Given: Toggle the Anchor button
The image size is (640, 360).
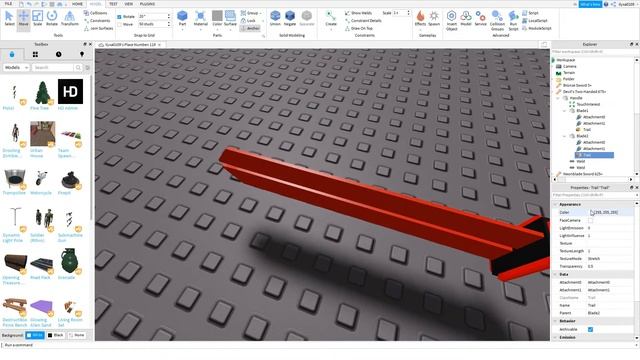Looking at the screenshot, I should point(250,28).
